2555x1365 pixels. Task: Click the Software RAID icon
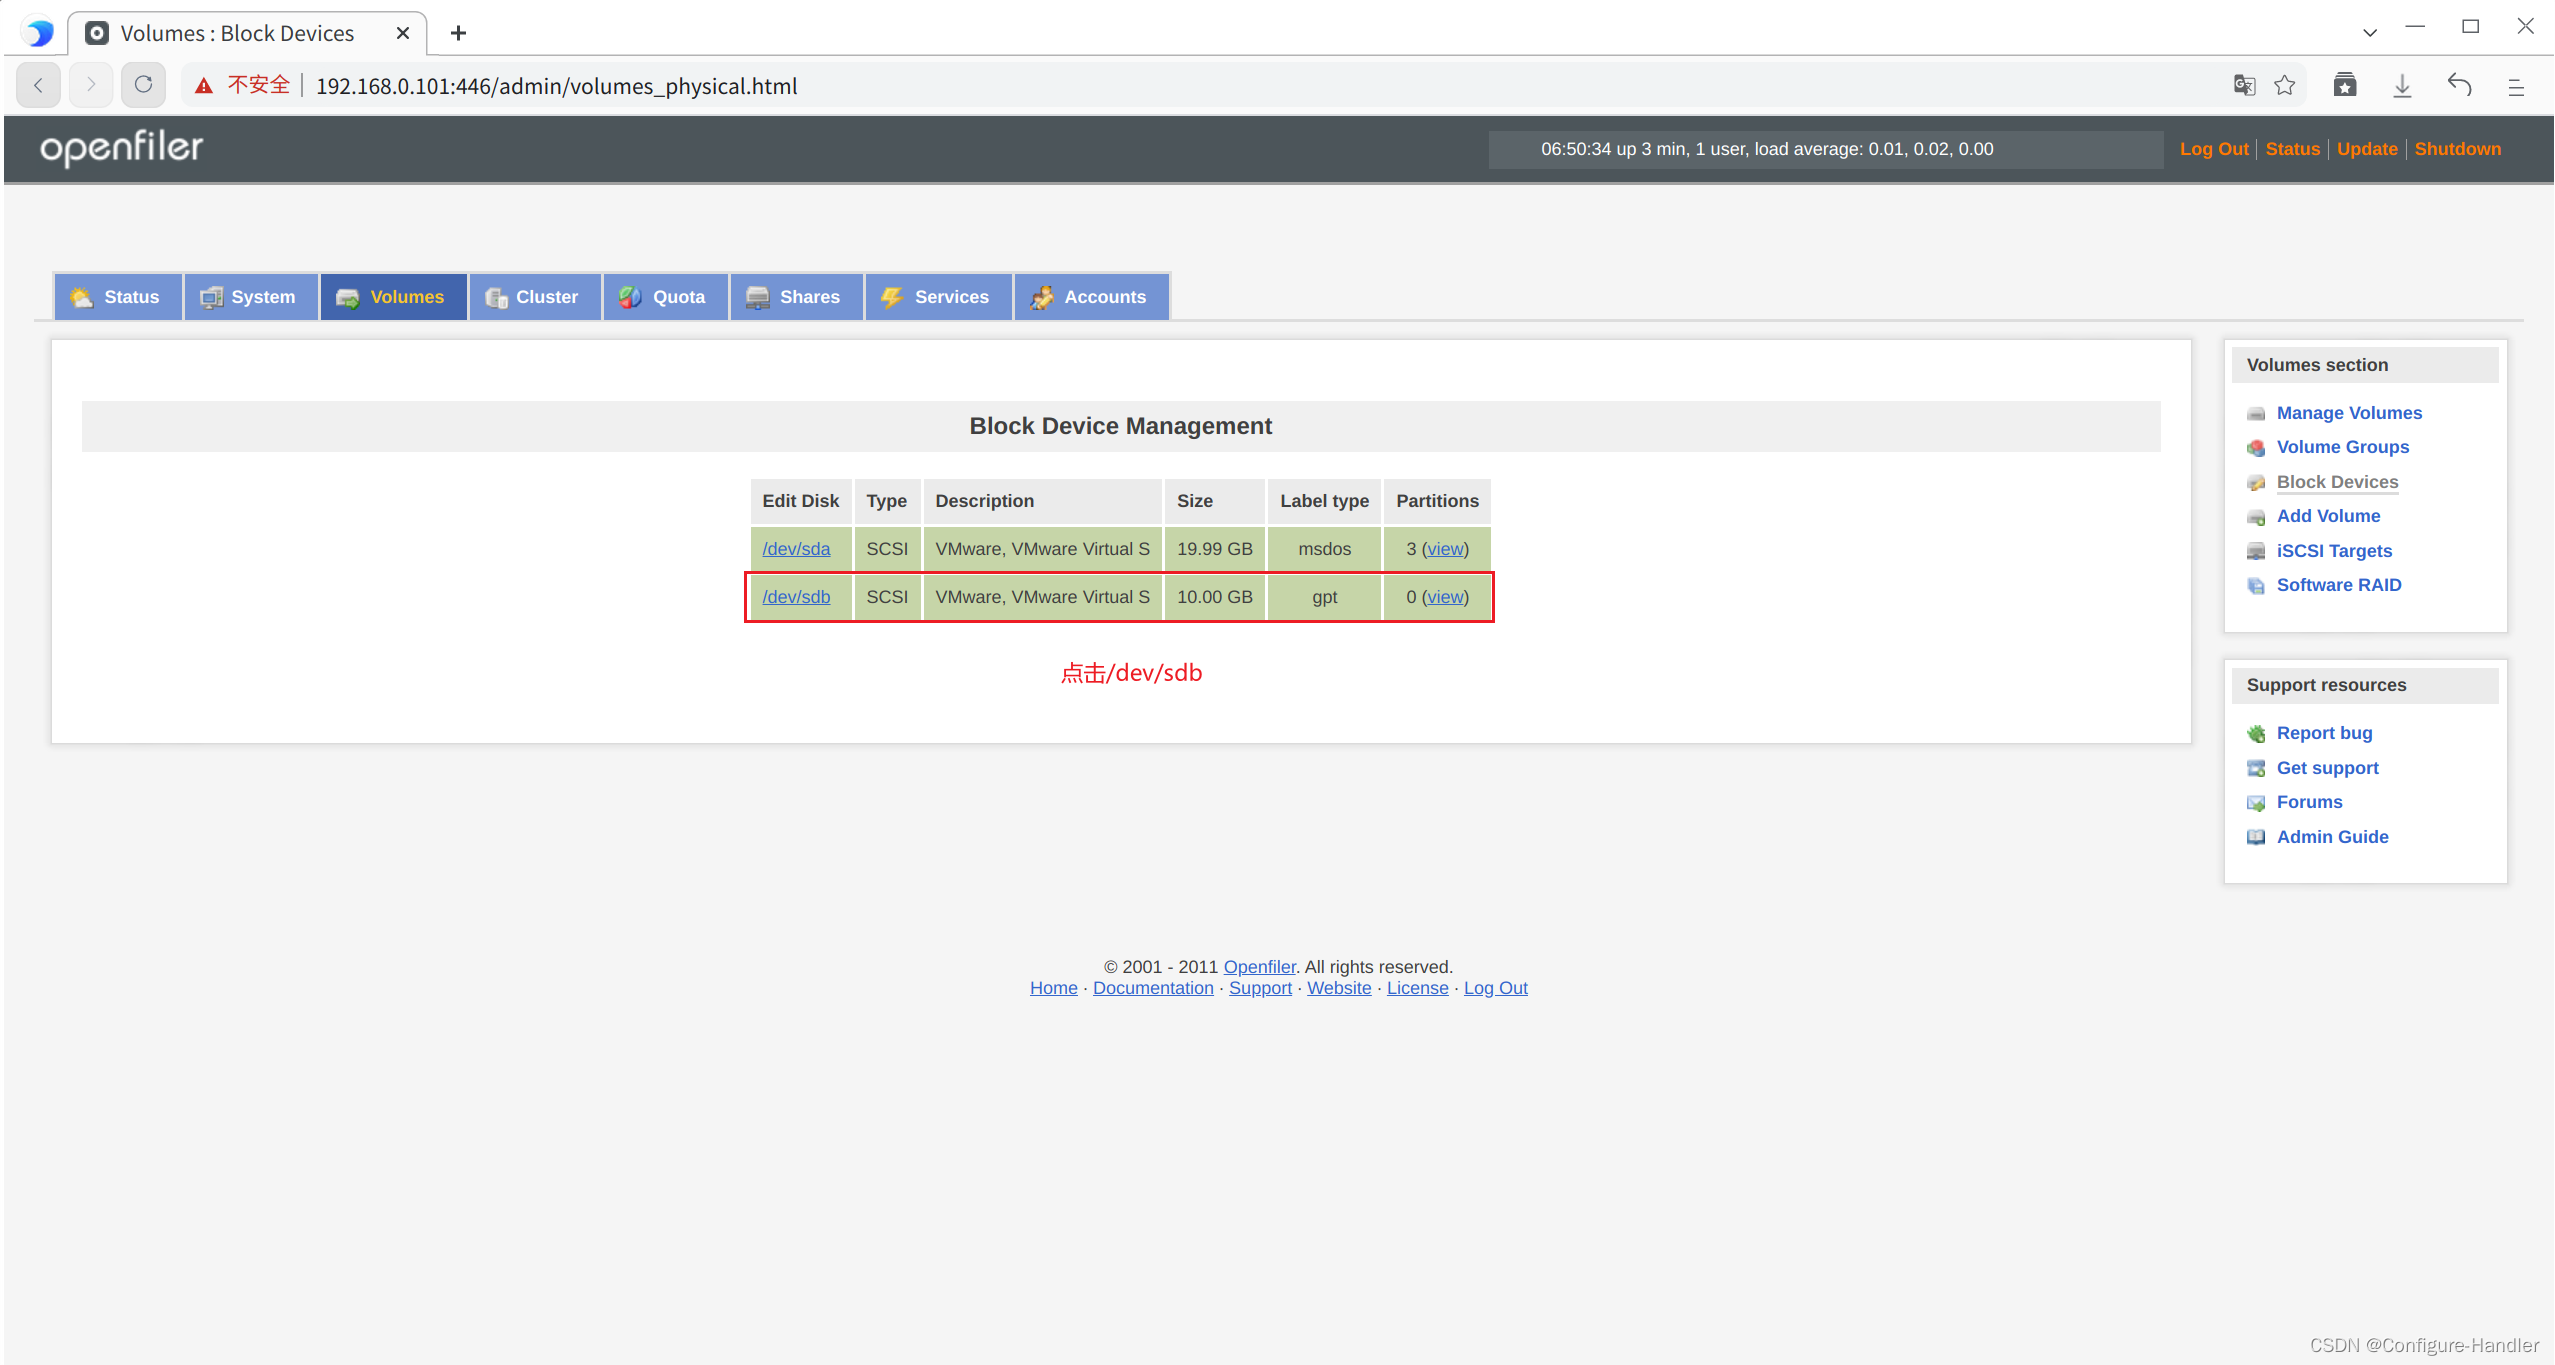tap(2258, 586)
